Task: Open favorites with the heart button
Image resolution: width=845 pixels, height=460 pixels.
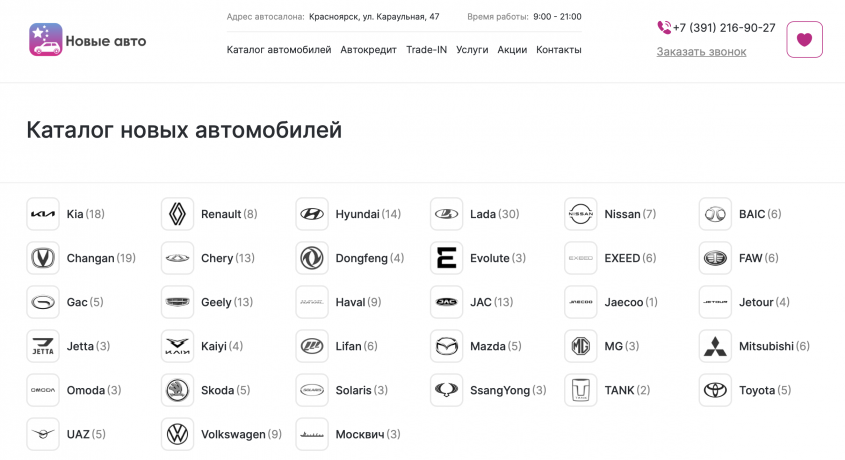Action: (804, 39)
